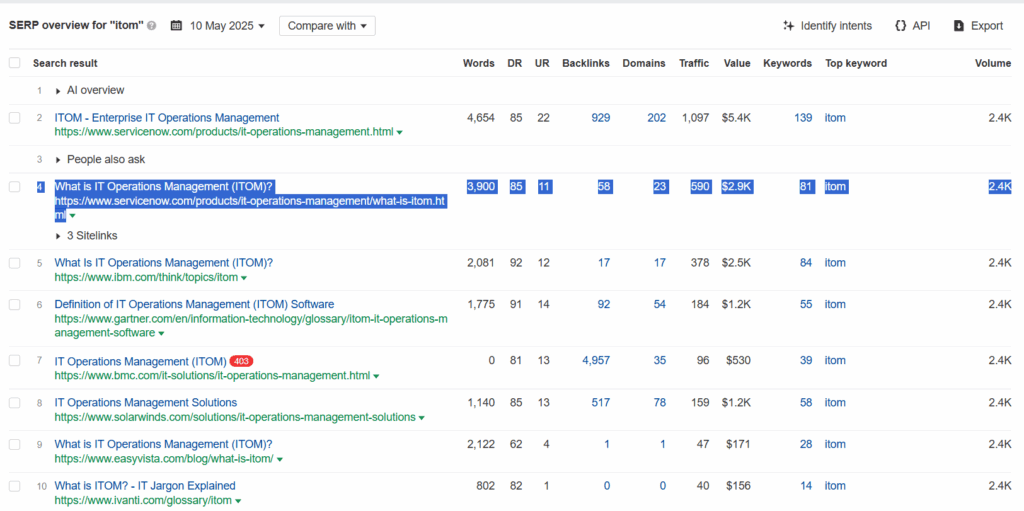Check the box for the Gartner definition result

coord(14,305)
